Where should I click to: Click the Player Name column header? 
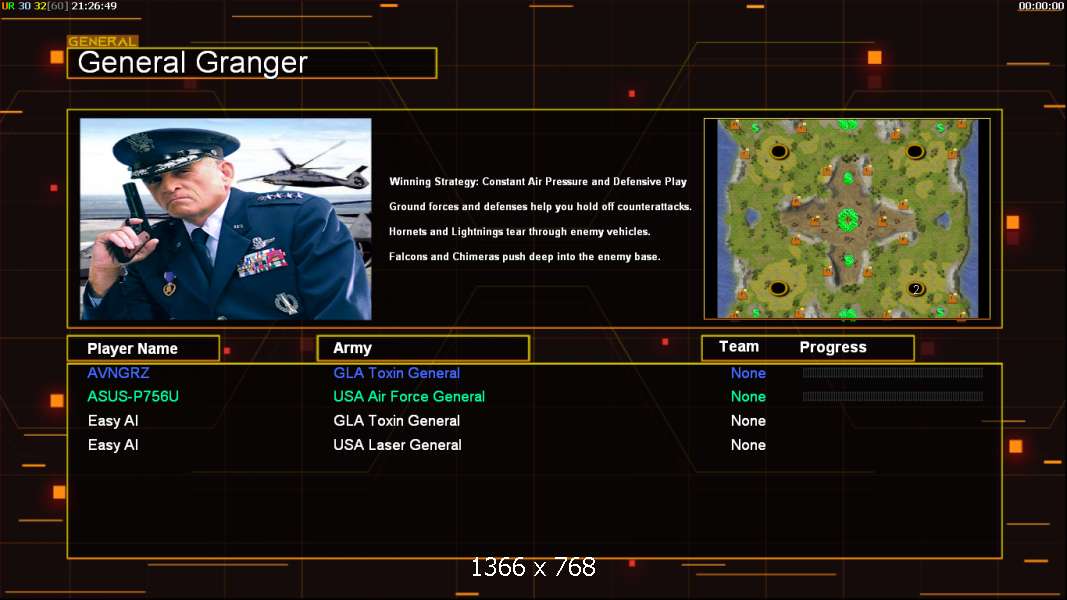click(x=144, y=348)
